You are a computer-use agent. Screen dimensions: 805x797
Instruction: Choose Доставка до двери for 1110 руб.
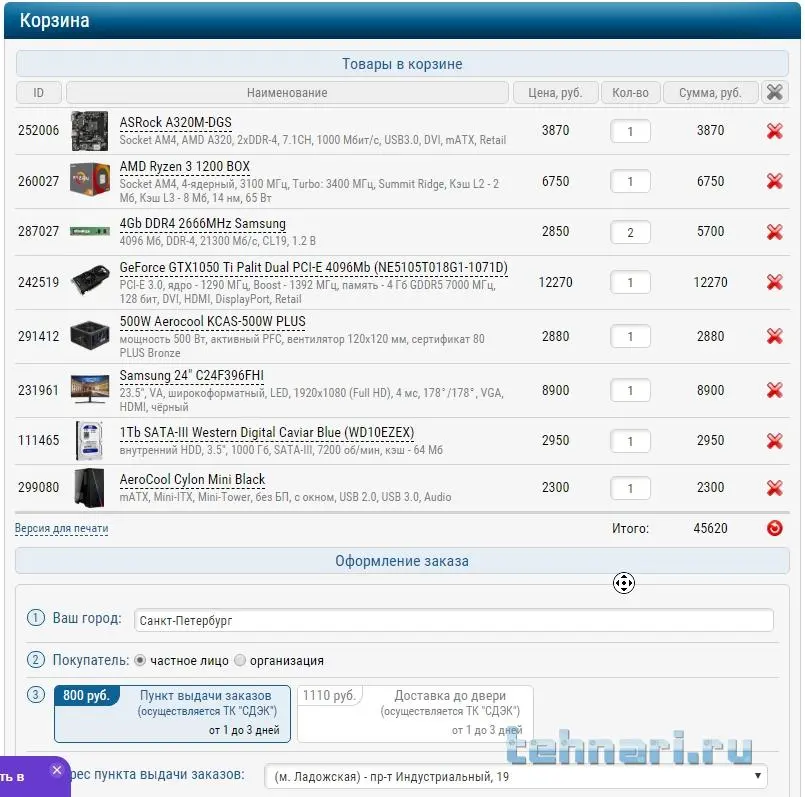click(415, 714)
